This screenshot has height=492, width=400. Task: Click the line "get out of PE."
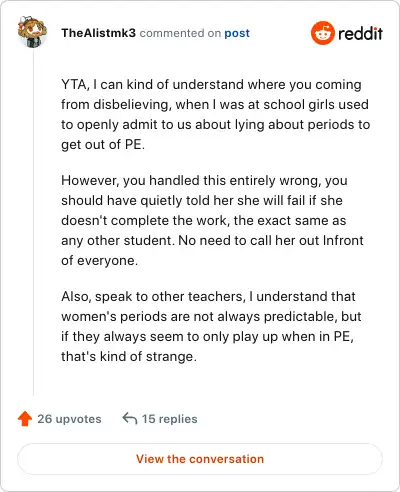103,144
